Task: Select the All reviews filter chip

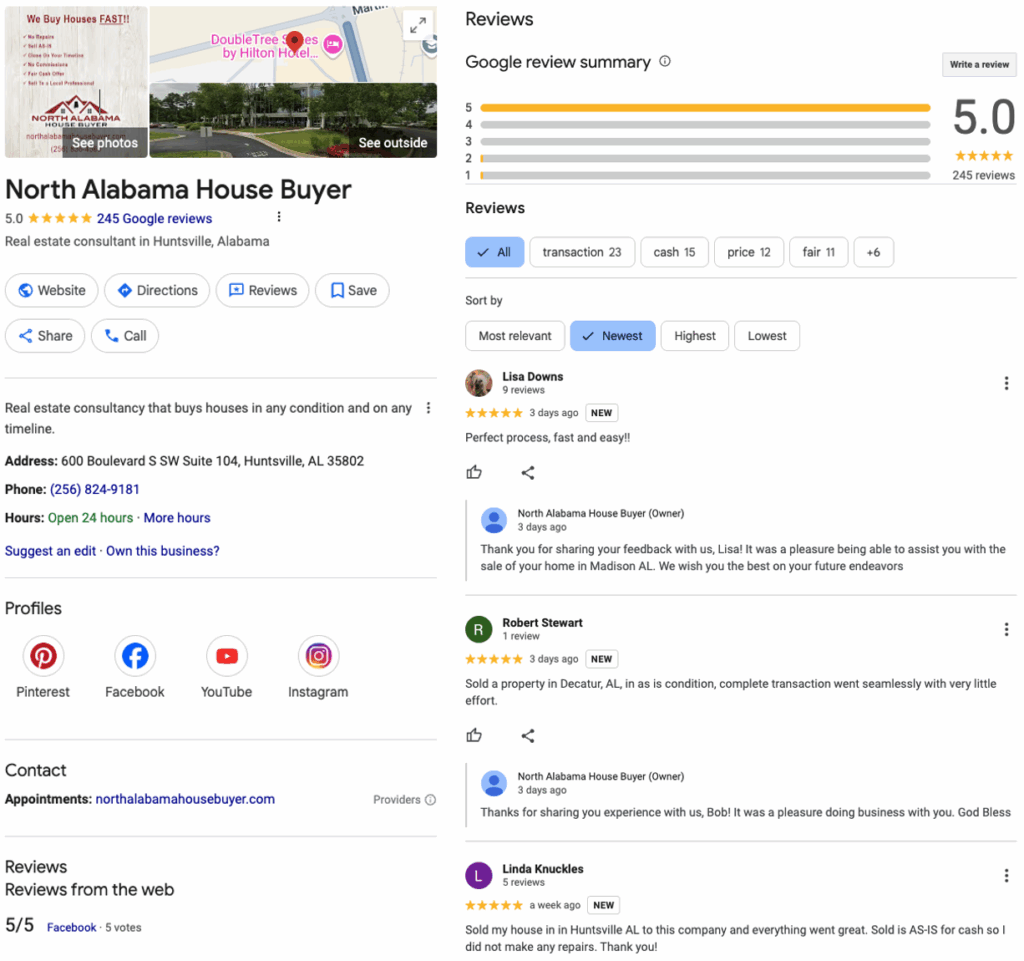Action: pos(494,252)
